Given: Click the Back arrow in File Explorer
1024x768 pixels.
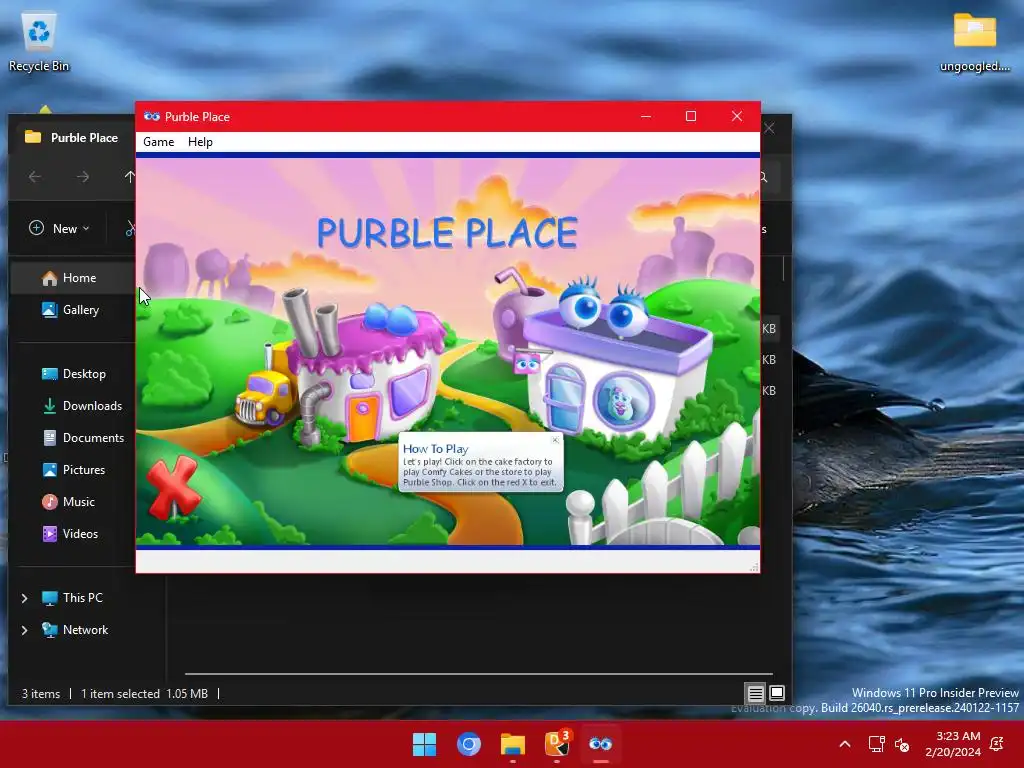Looking at the screenshot, I should point(35,176).
